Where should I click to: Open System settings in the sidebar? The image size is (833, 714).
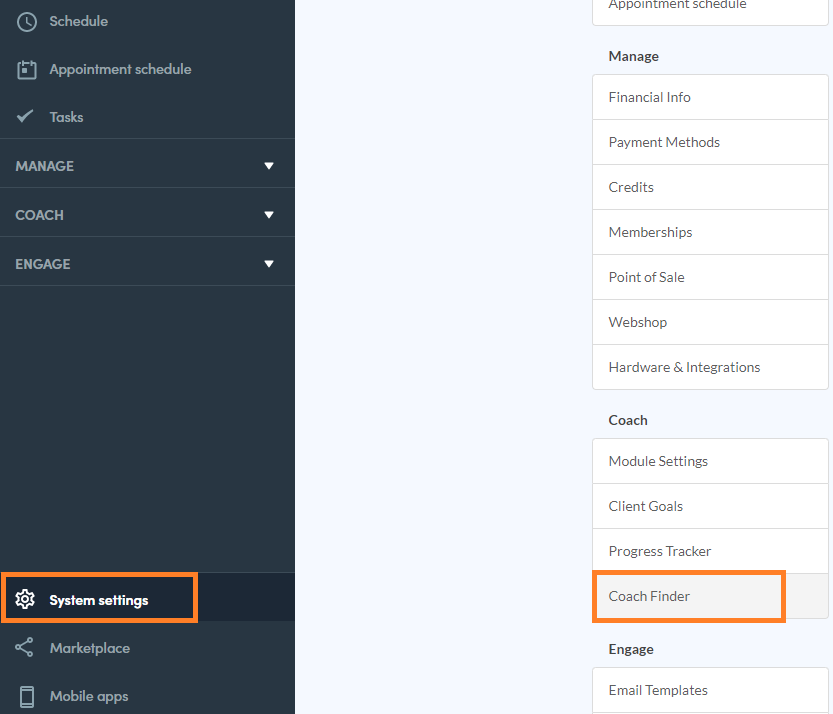147,597
